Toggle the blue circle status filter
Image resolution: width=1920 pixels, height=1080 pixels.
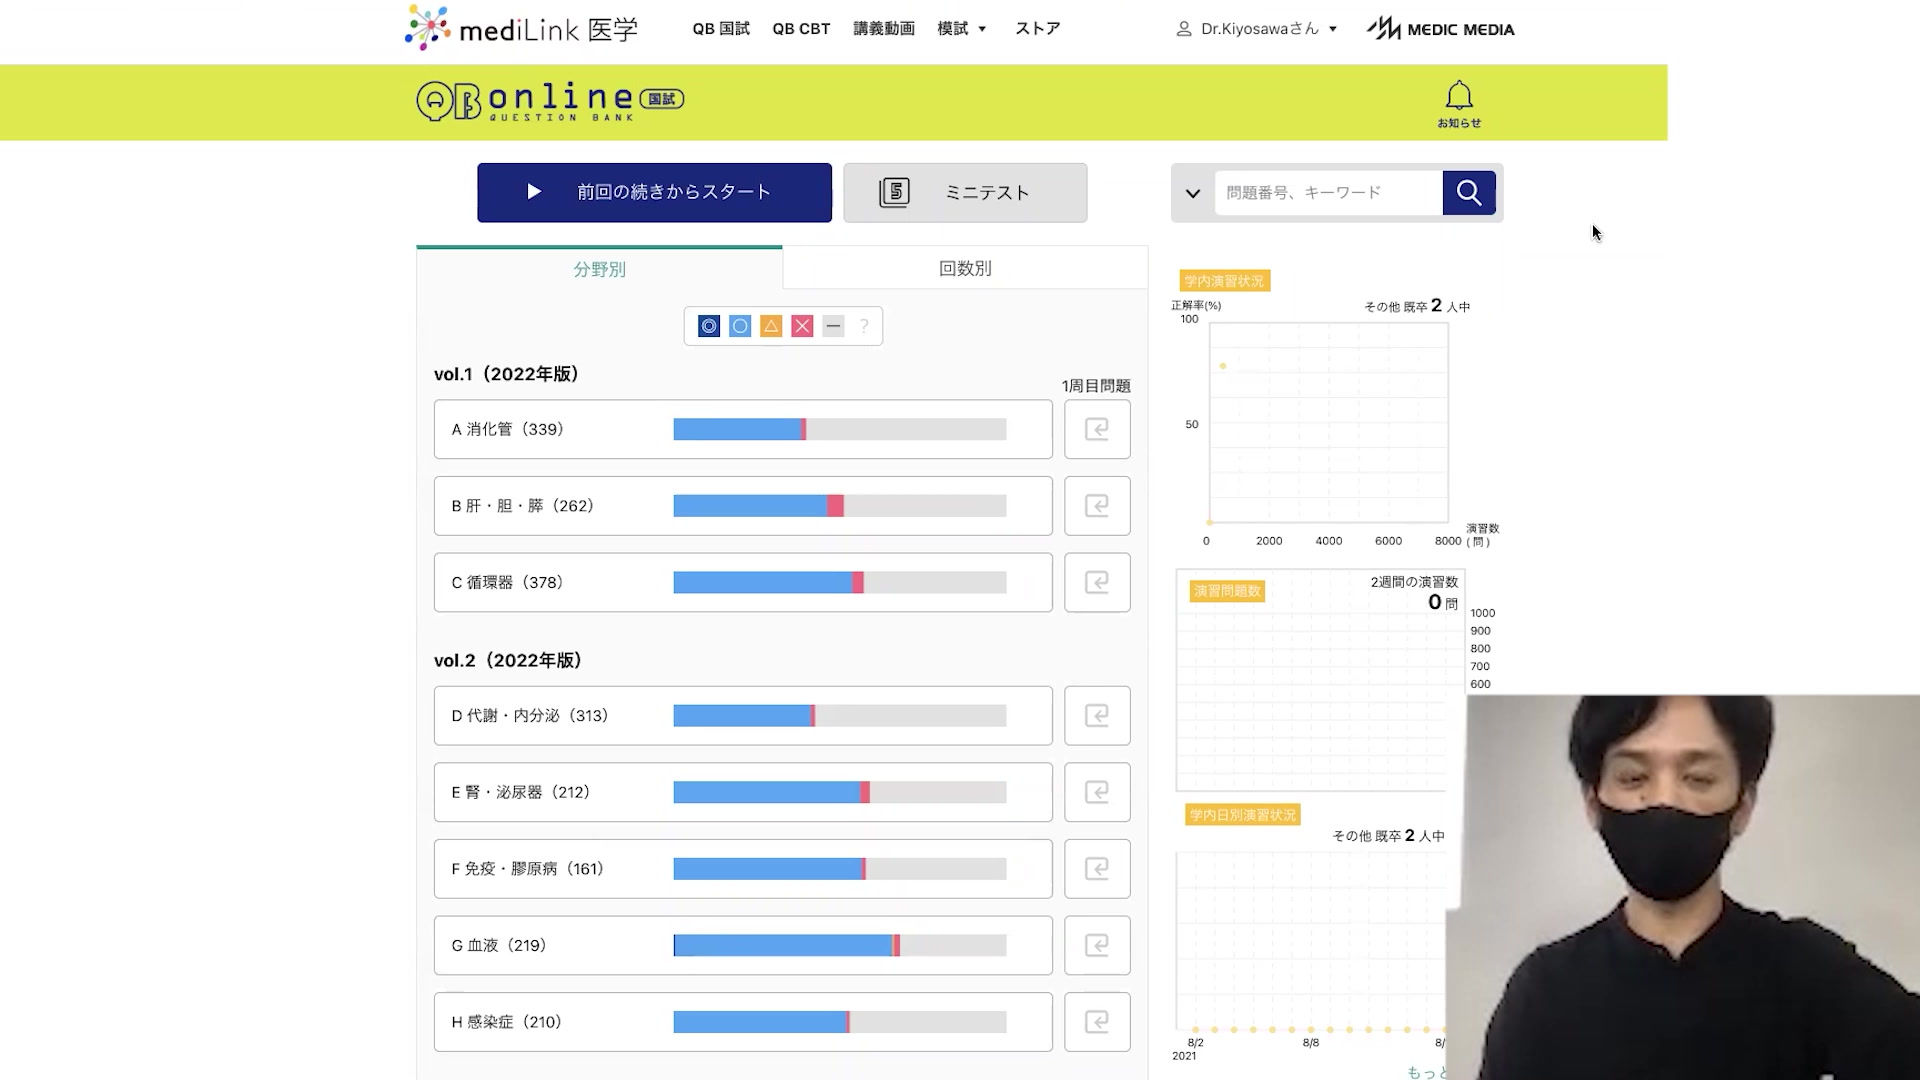pos(740,326)
